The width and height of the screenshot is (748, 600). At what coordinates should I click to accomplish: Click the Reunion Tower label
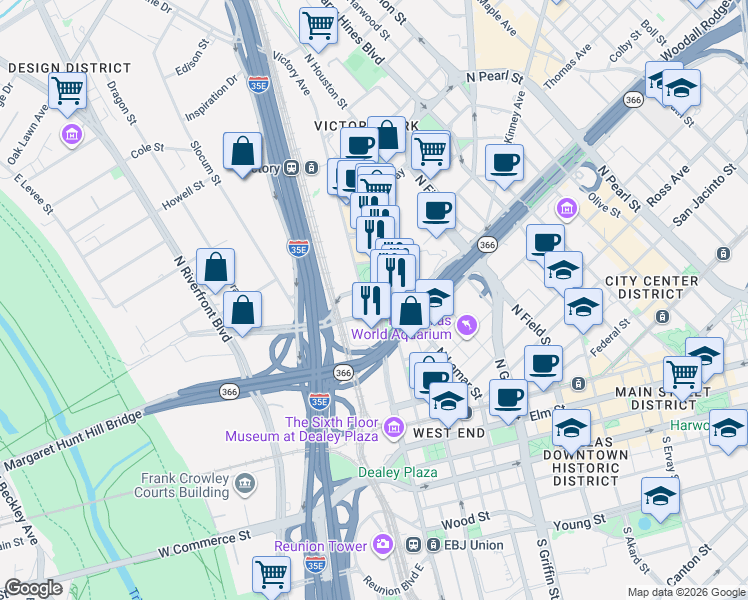pos(321,546)
